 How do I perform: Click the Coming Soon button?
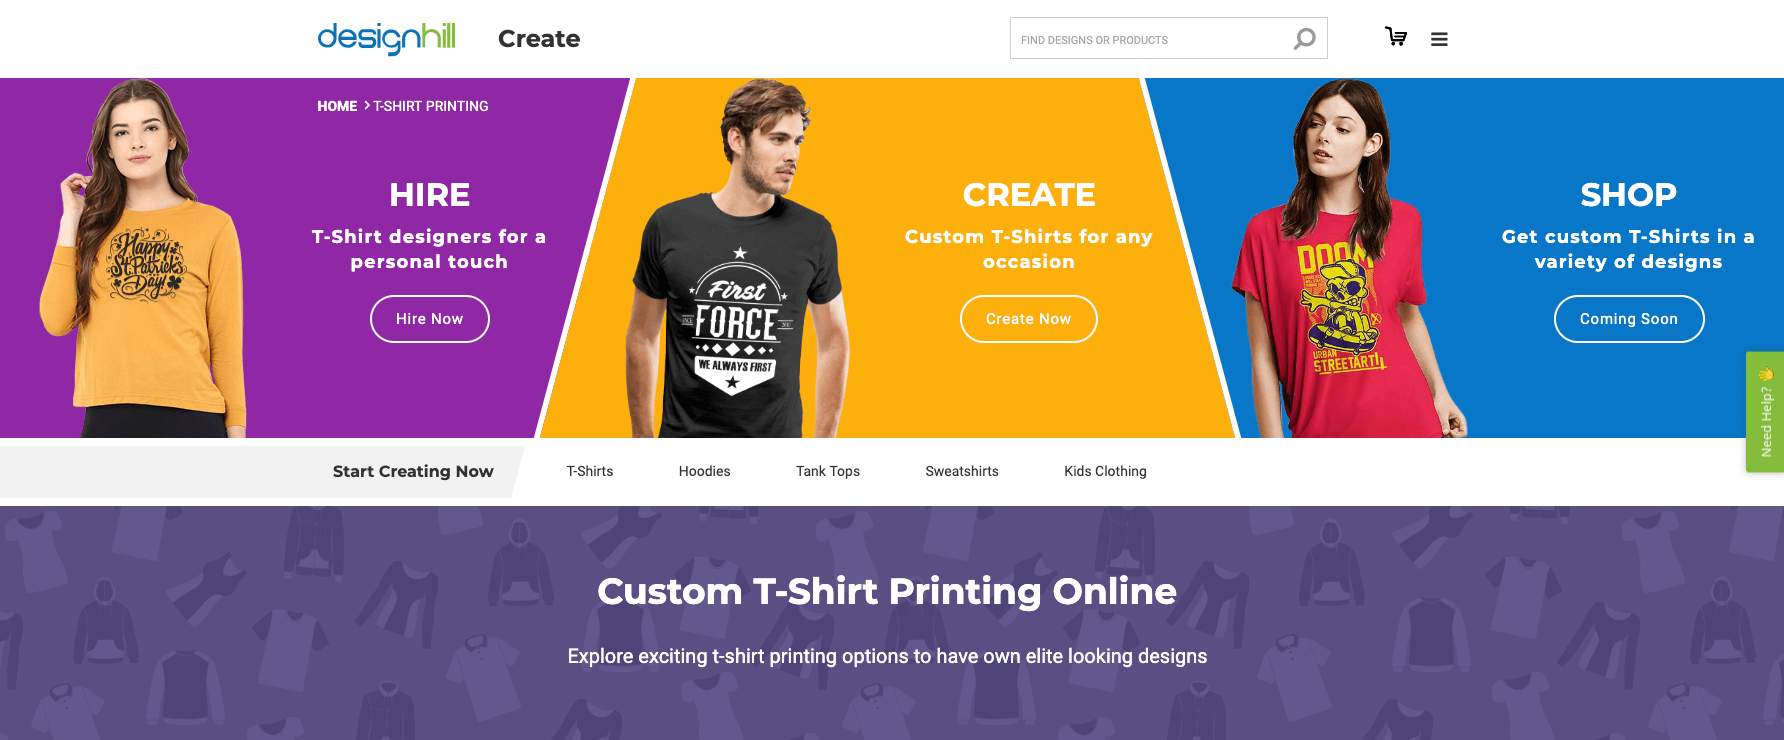point(1629,319)
